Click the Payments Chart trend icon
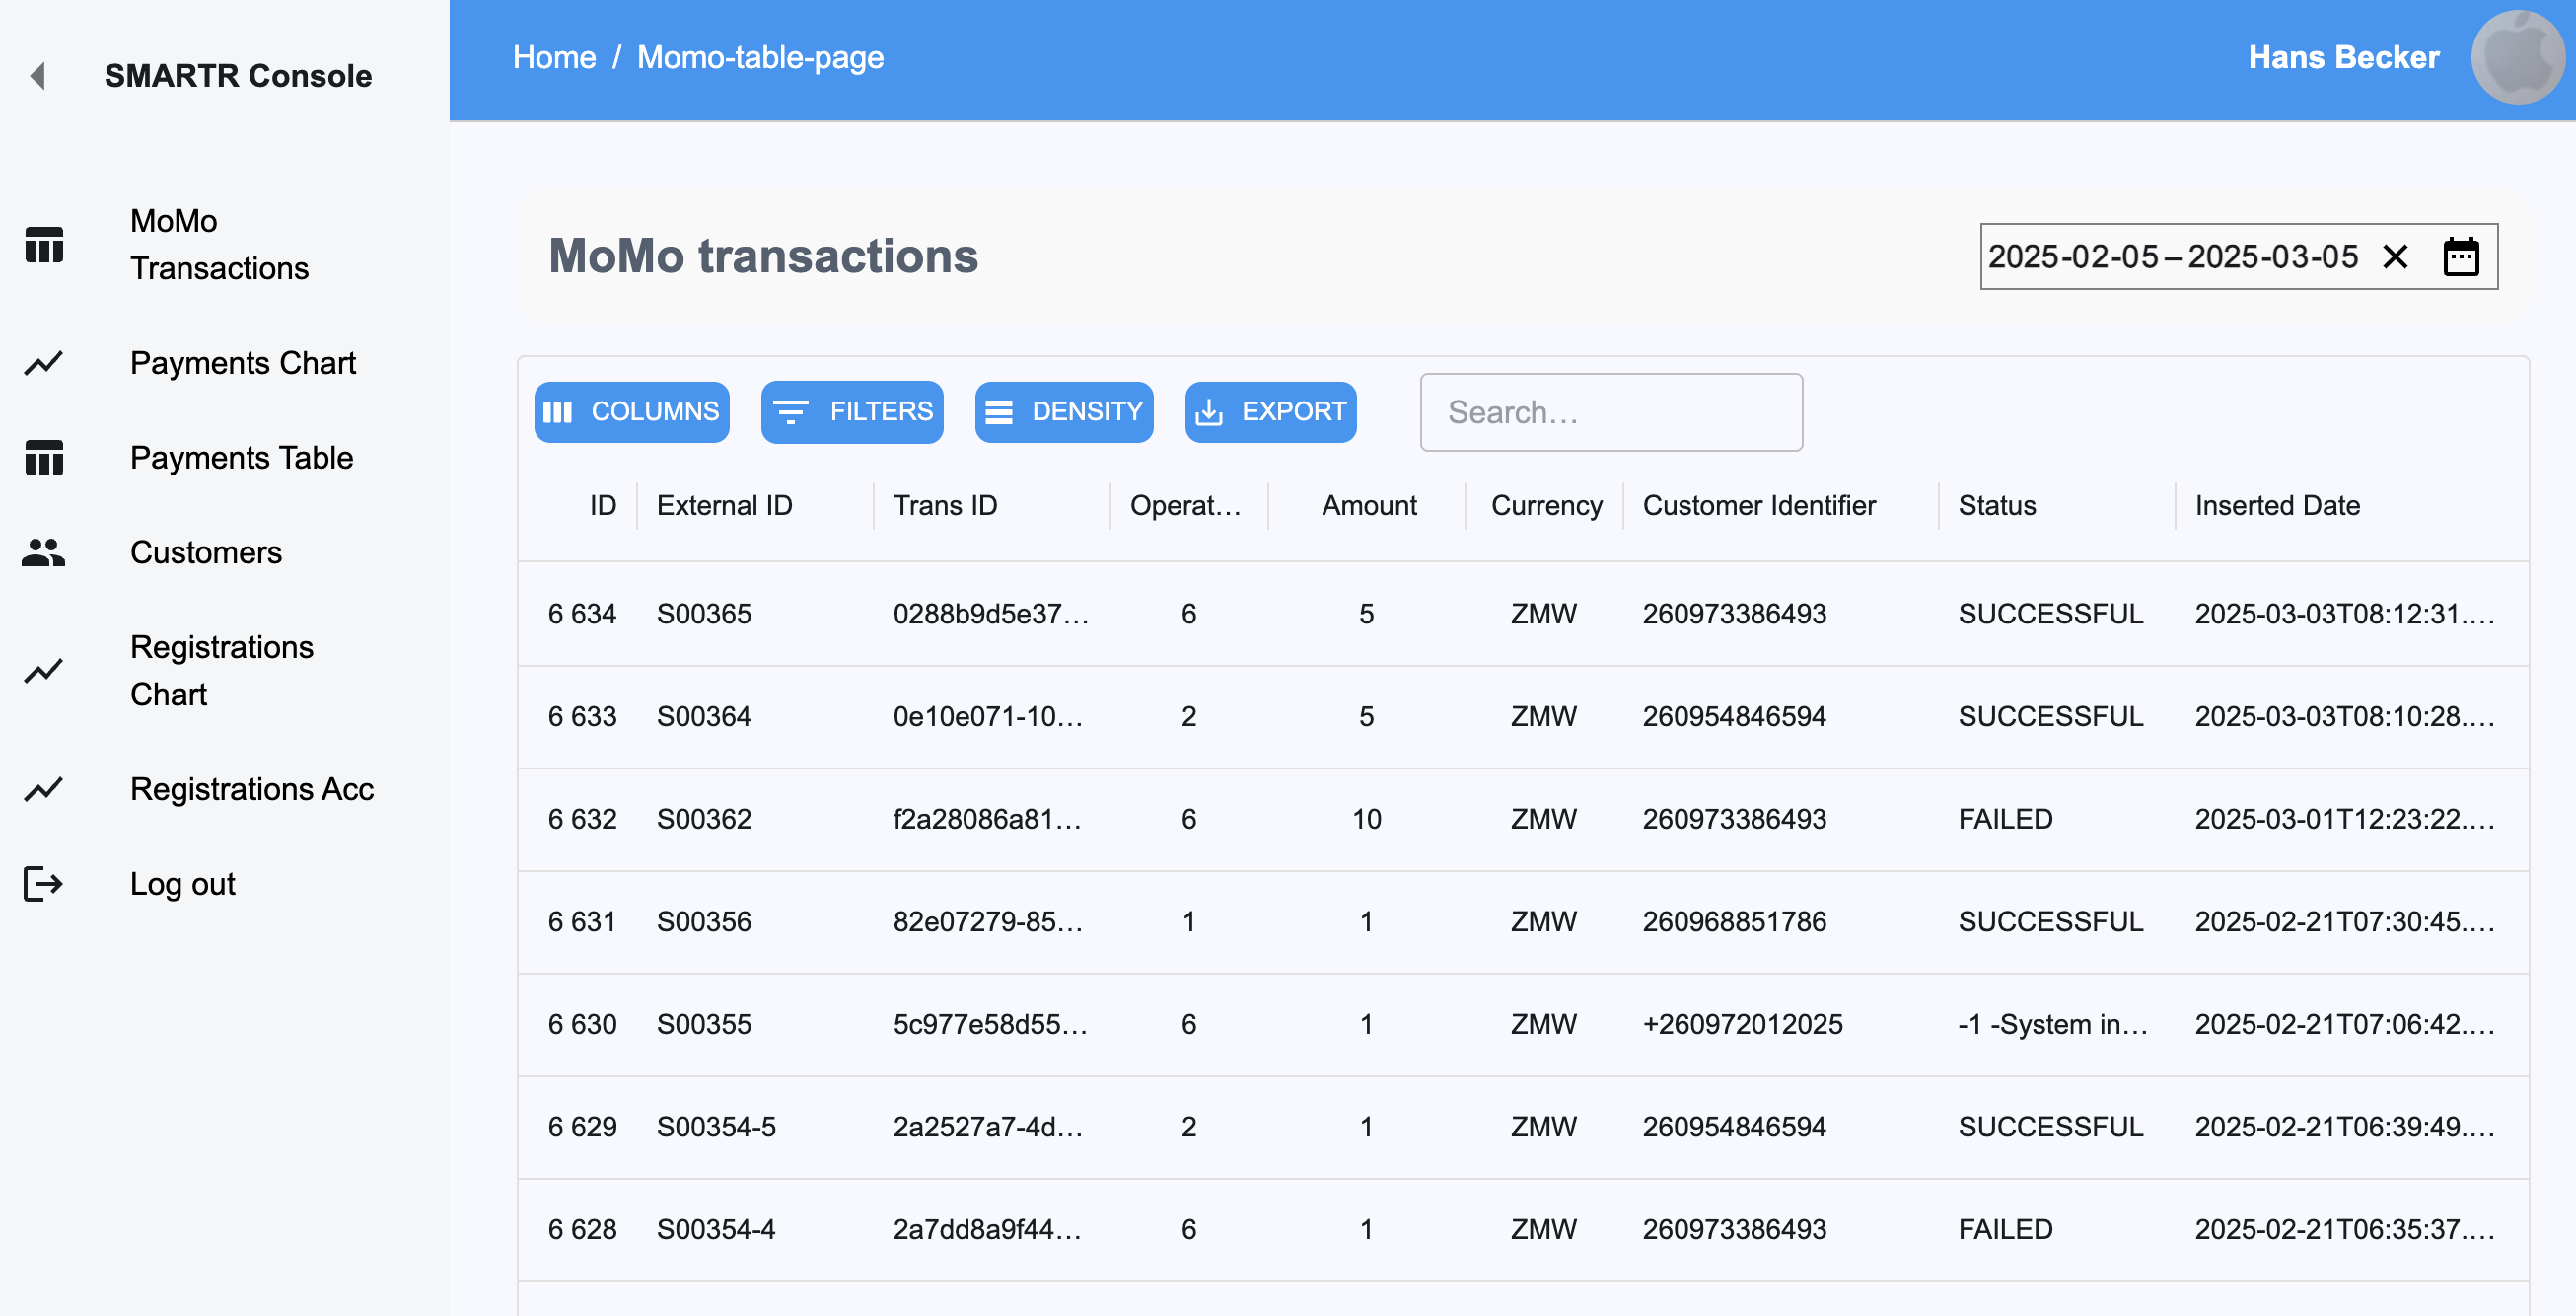Image resolution: width=2576 pixels, height=1316 pixels. [44, 363]
